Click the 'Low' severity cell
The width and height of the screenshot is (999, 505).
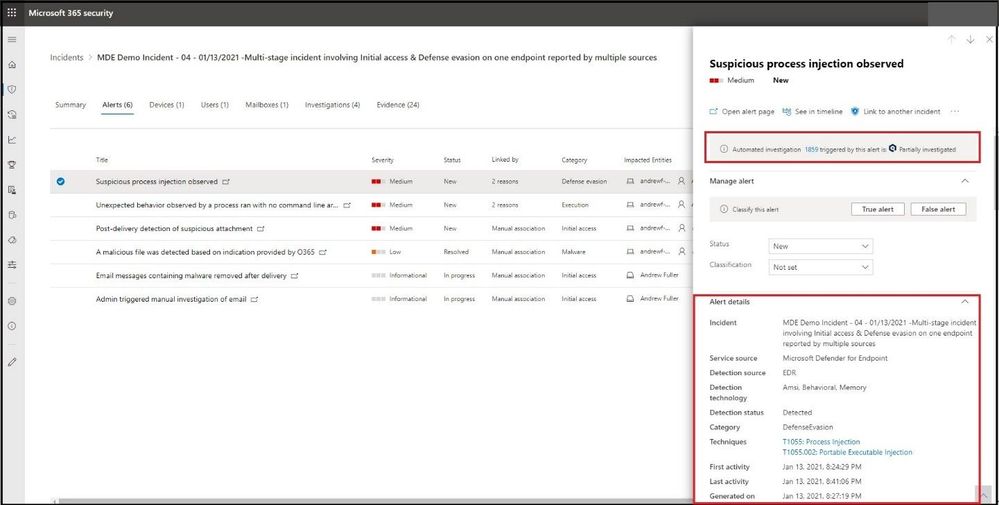tap(386, 252)
